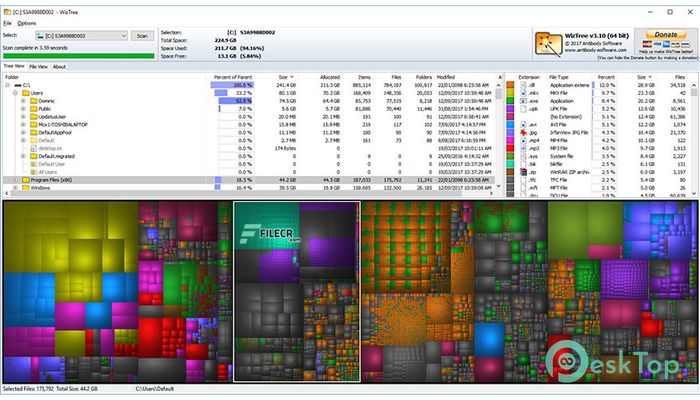The width and height of the screenshot is (700, 400).
Task: Click the '28.9 GB' extension size cell
Action: [646, 85]
